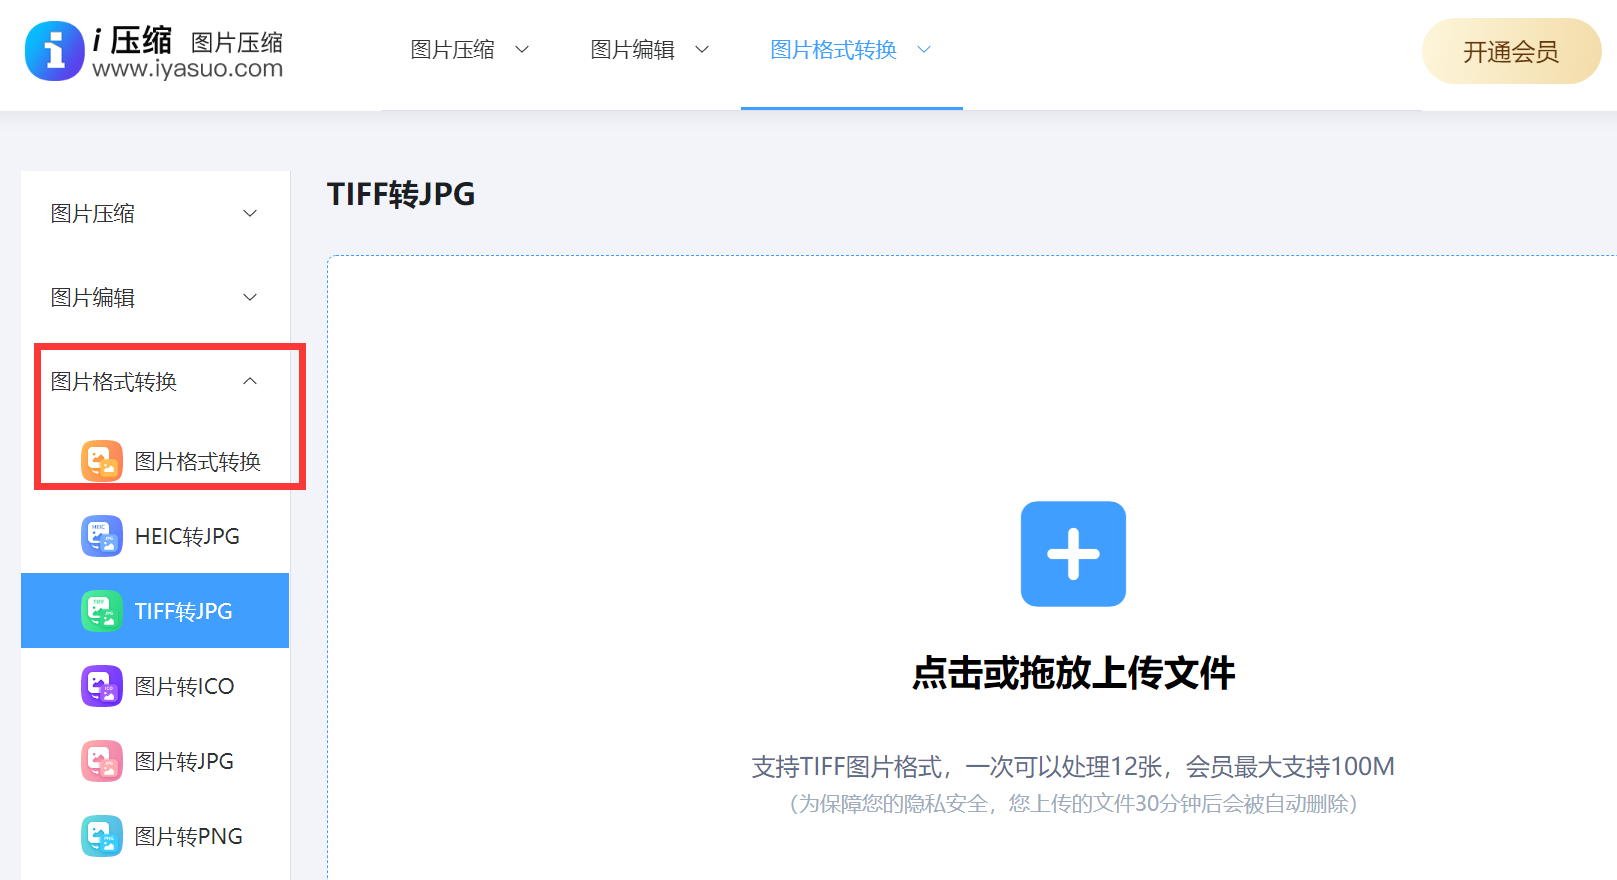
Task: Click the green TIFF to JPG icon
Action: (102, 611)
